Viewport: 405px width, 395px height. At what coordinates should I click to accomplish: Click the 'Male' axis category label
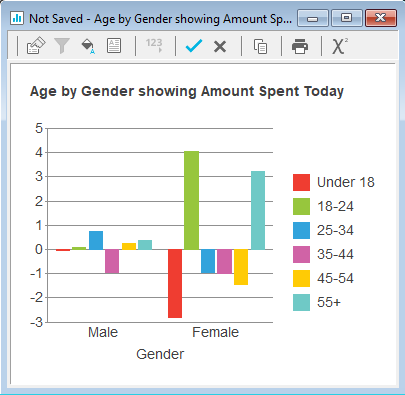pyautogui.click(x=103, y=332)
